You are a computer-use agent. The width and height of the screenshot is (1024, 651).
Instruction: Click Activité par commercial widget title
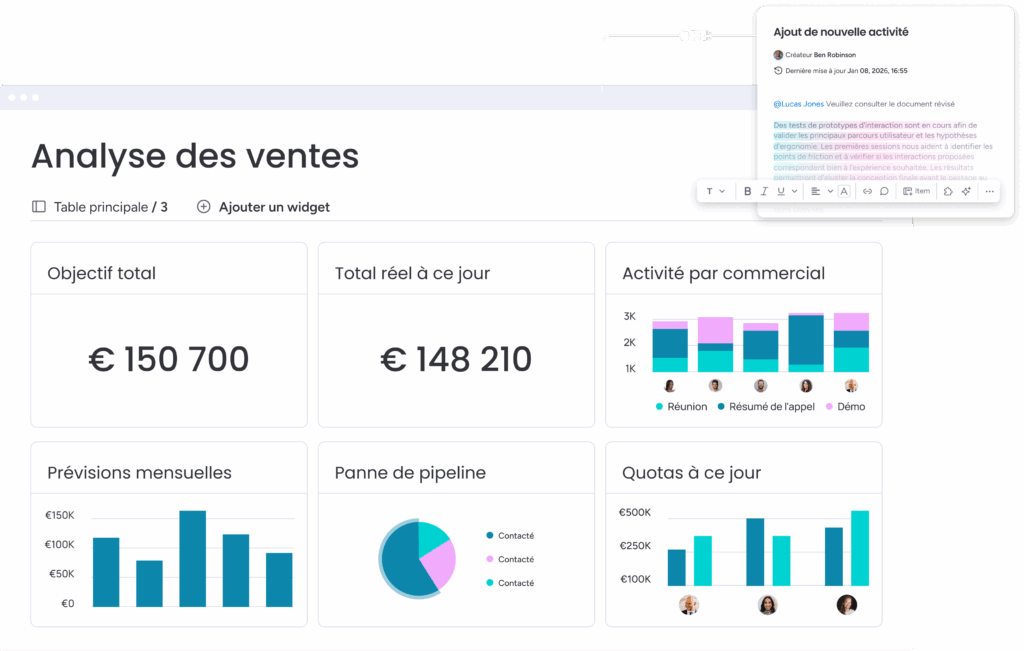point(723,273)
